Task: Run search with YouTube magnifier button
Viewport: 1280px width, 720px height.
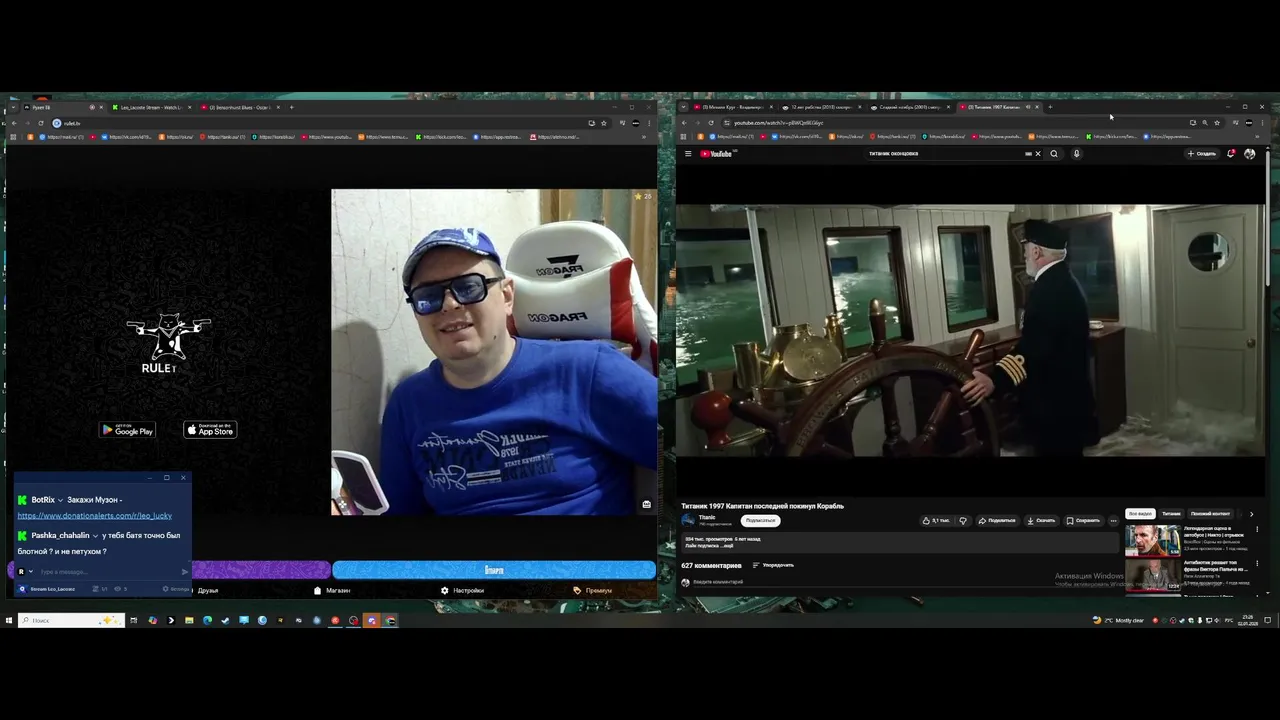Action: coord(1054,154)
